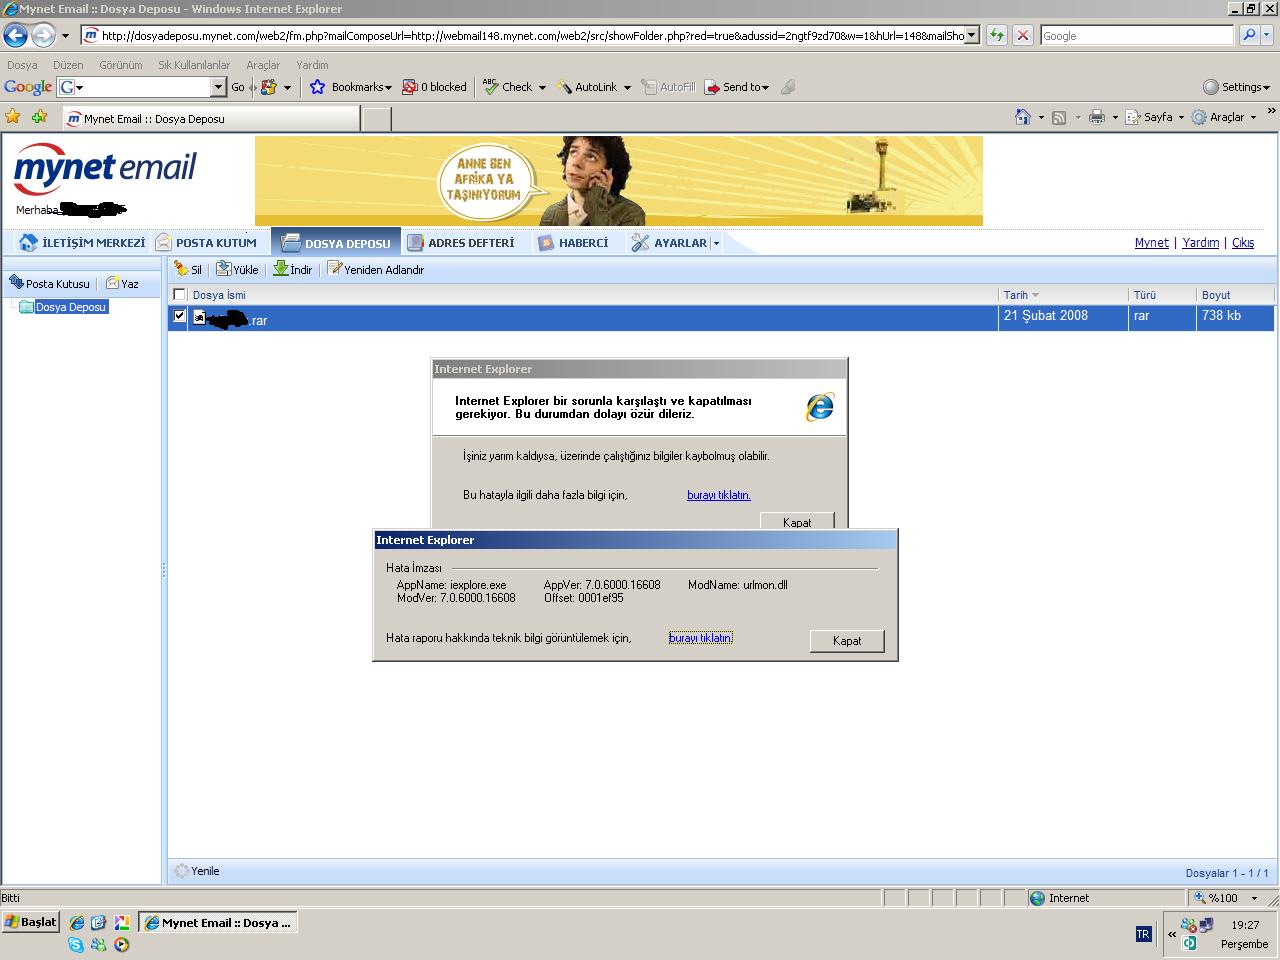
Task: Select Dosya Deposu folder in the sidebar tree
Action: 70,307
